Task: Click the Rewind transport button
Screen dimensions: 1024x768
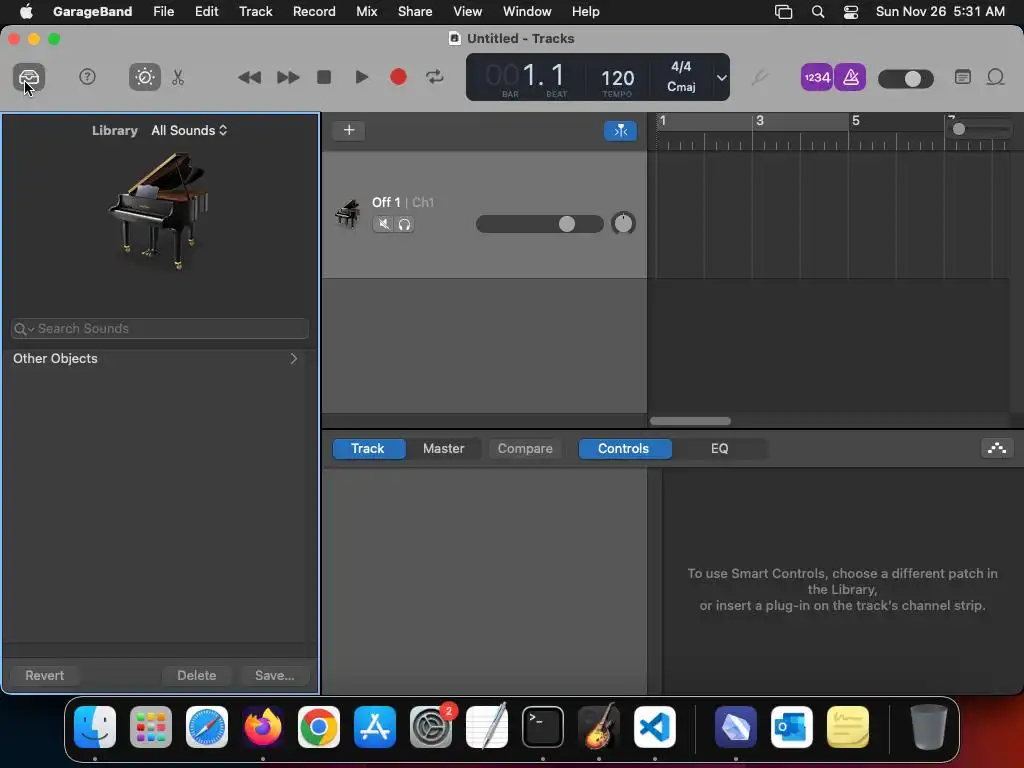Action: [x=249, y=78]
